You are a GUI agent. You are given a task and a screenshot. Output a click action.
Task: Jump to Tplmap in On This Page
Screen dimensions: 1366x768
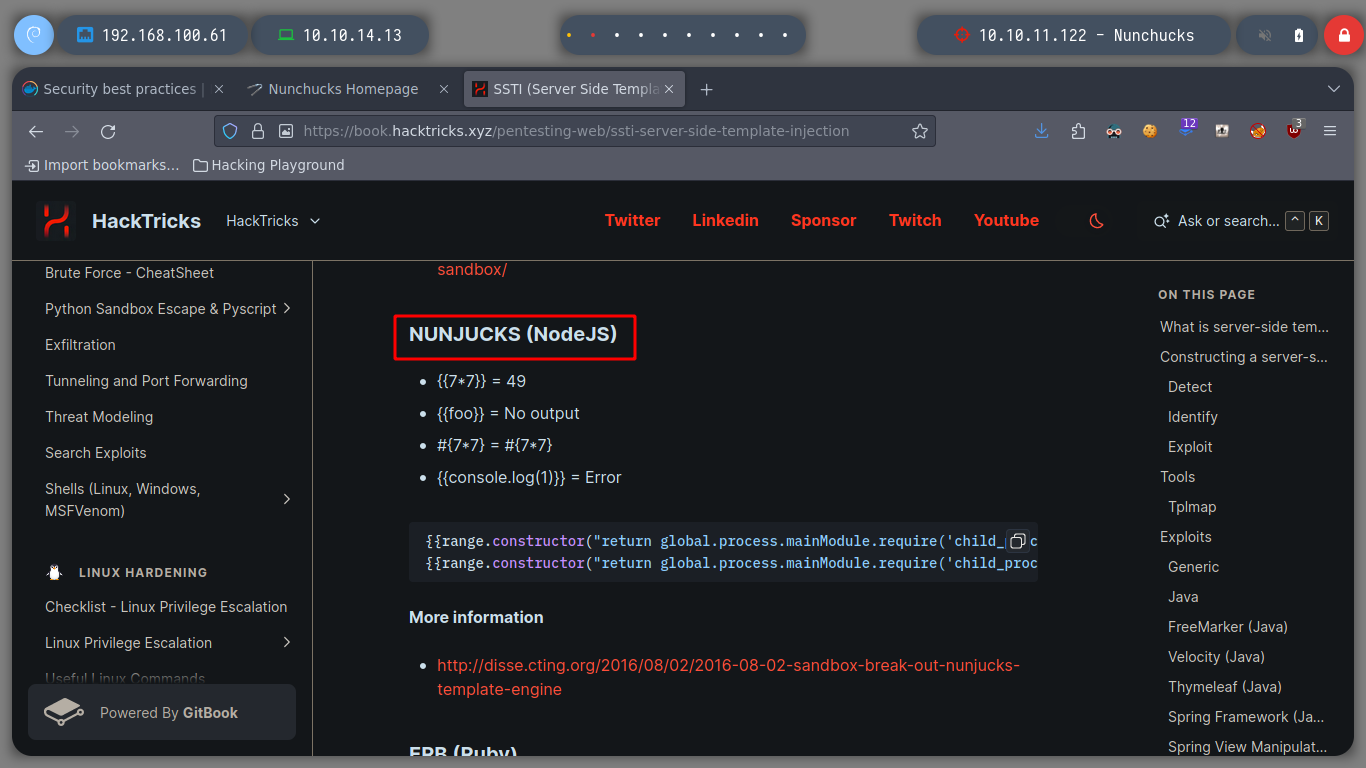1192,507
